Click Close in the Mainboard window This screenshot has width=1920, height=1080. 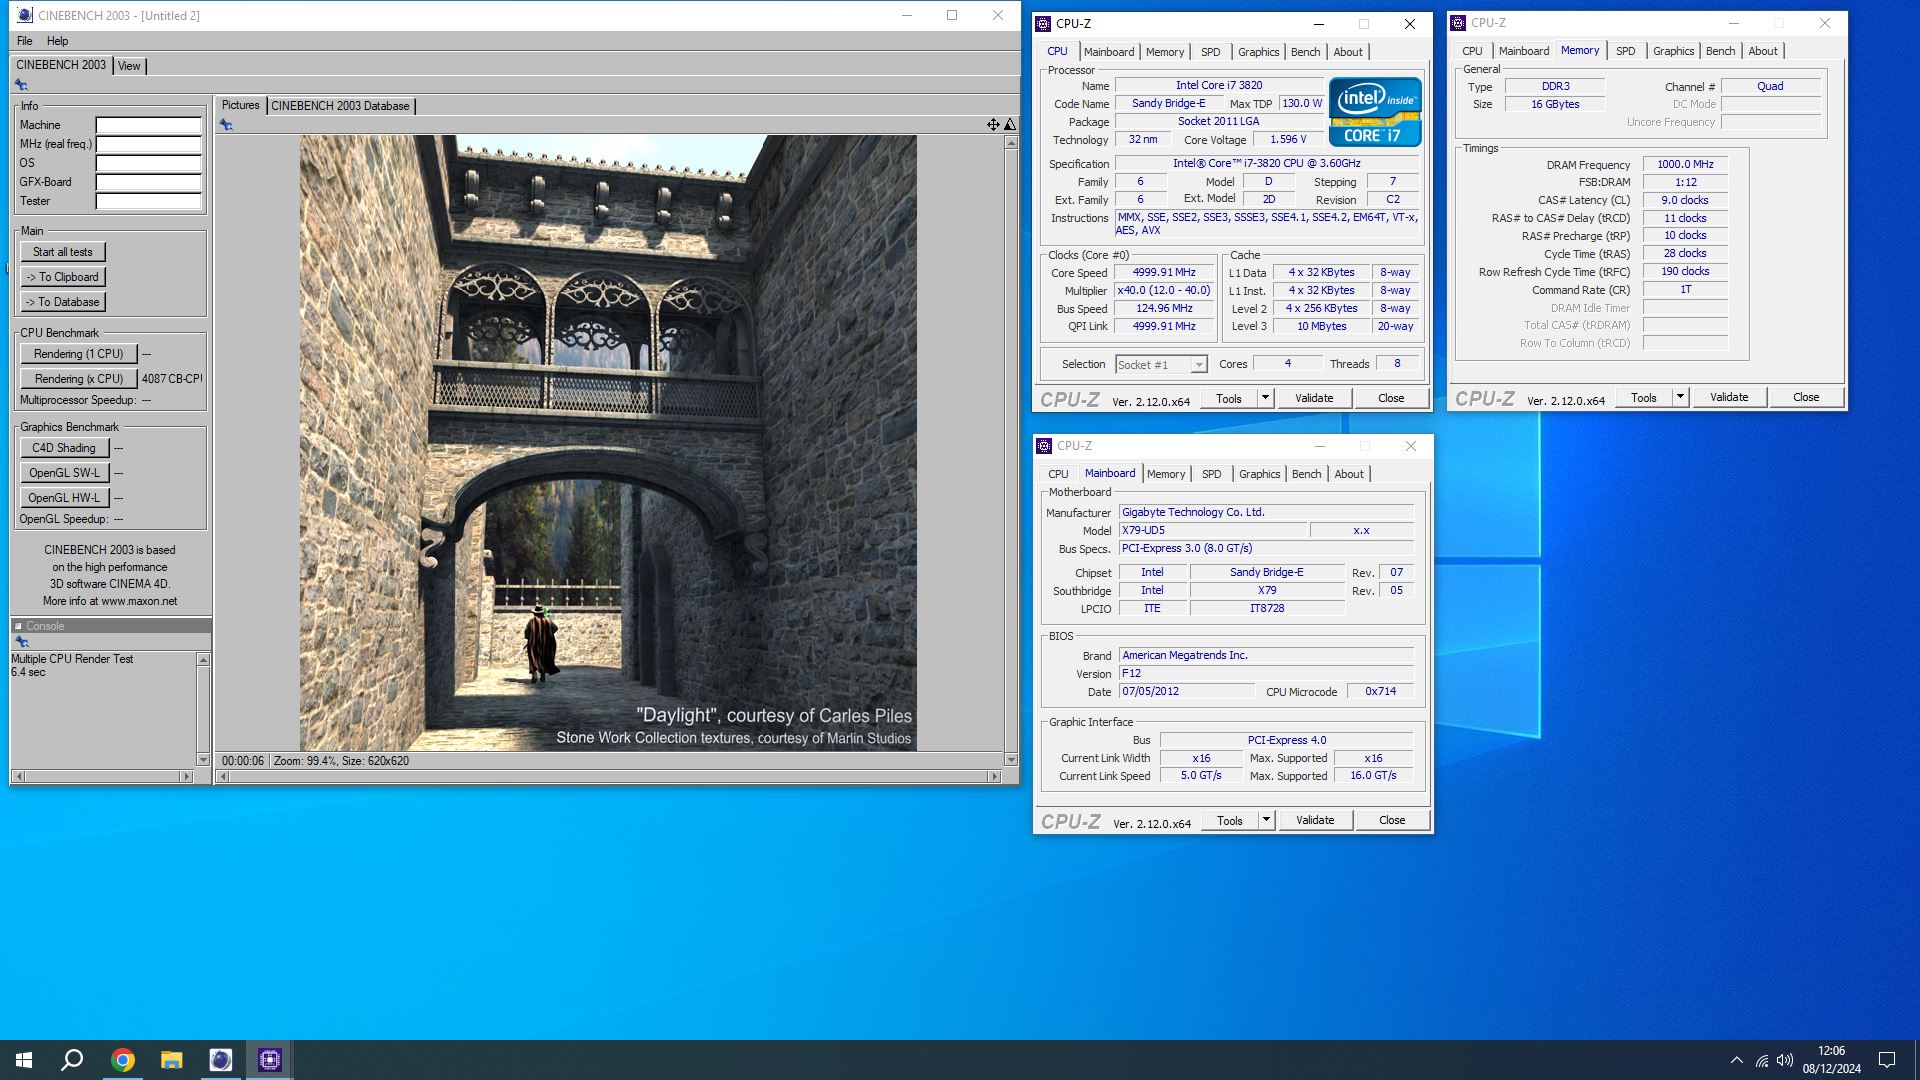coord(1392,820)
